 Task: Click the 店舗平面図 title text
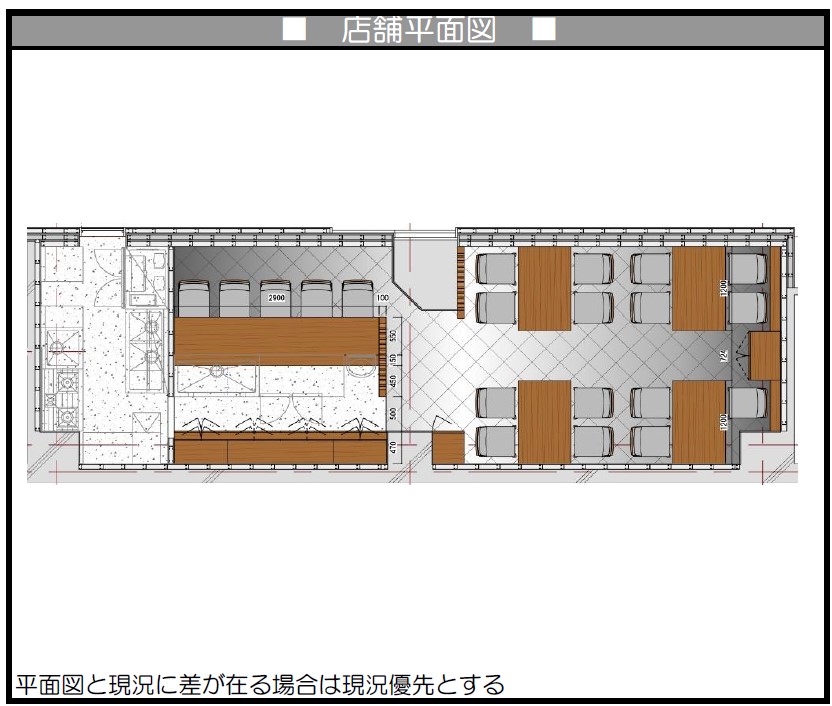418,30
